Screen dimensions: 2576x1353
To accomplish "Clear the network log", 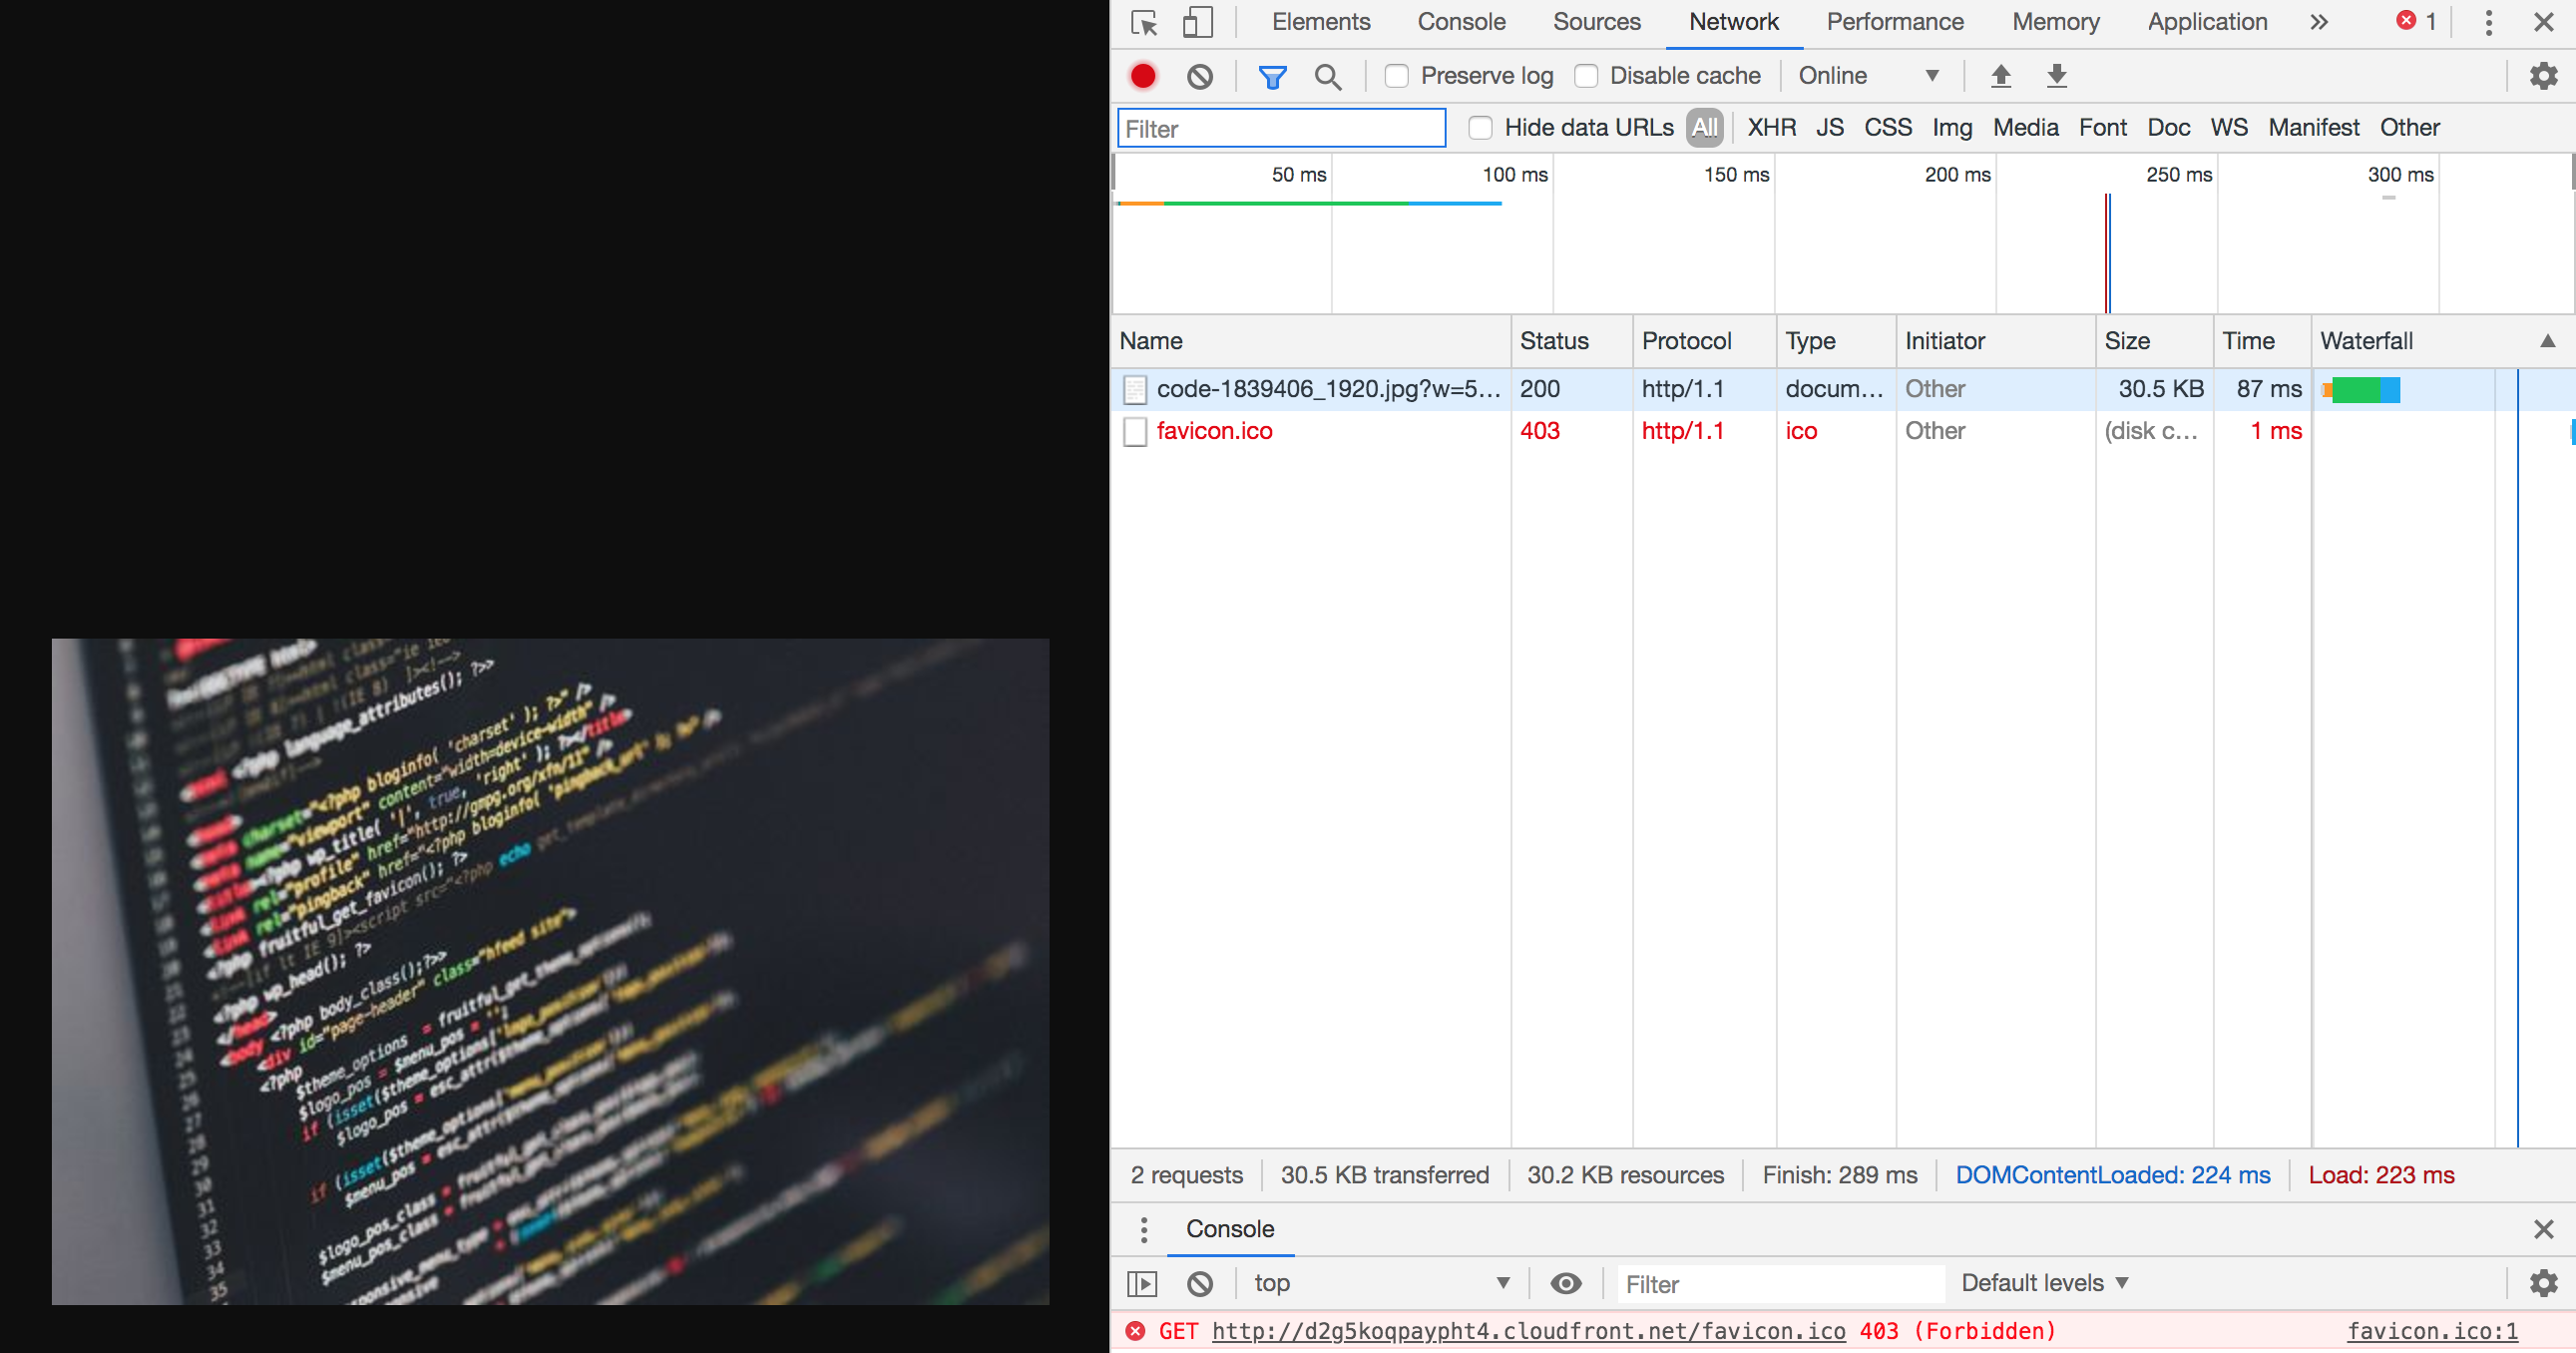I will point(1200,76).
